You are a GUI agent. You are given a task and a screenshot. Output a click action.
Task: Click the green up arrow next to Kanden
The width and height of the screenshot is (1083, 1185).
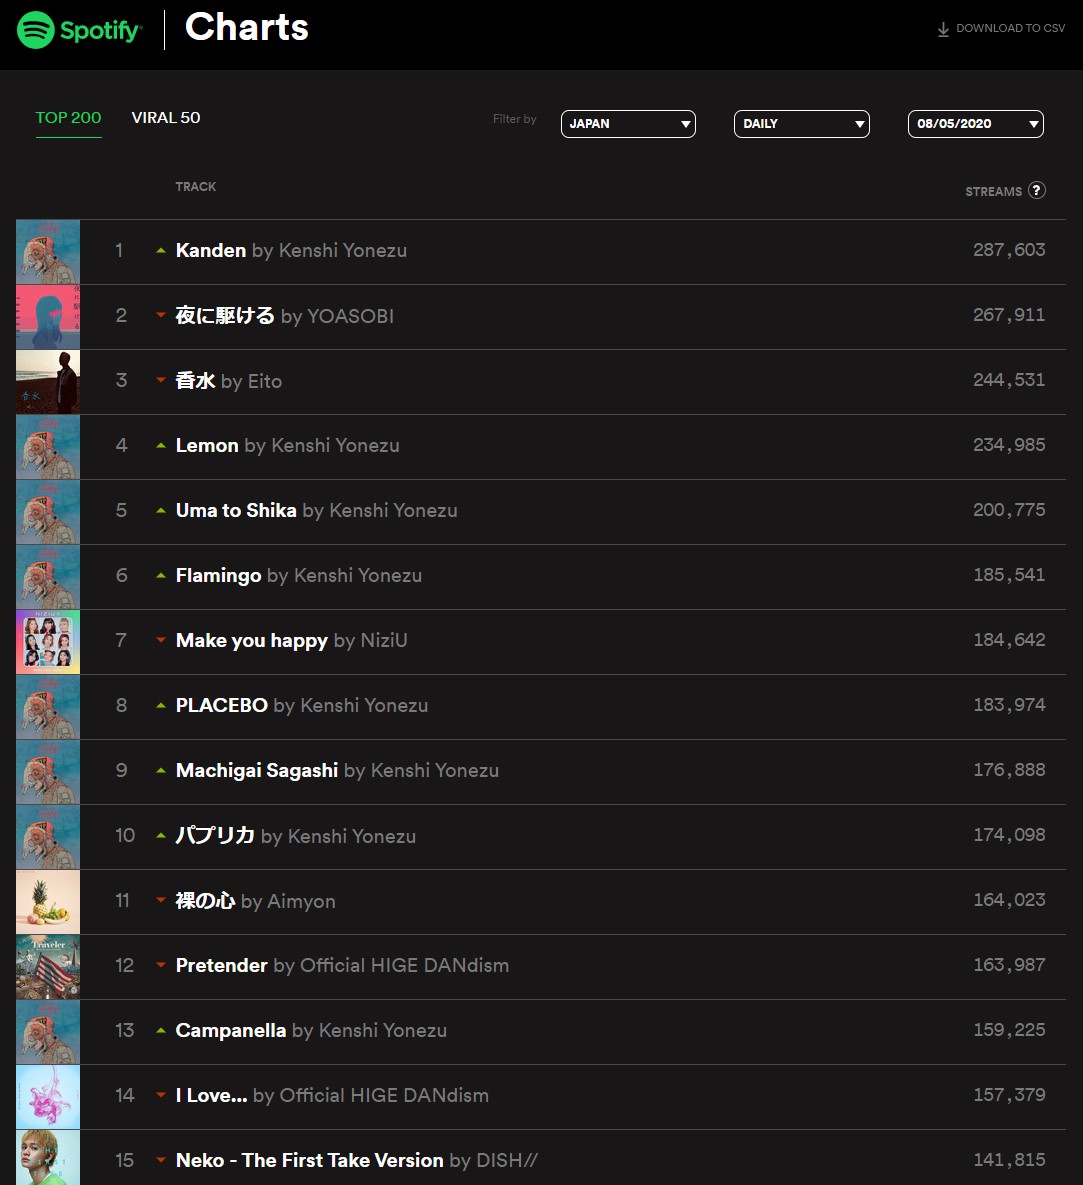[160, 250]
